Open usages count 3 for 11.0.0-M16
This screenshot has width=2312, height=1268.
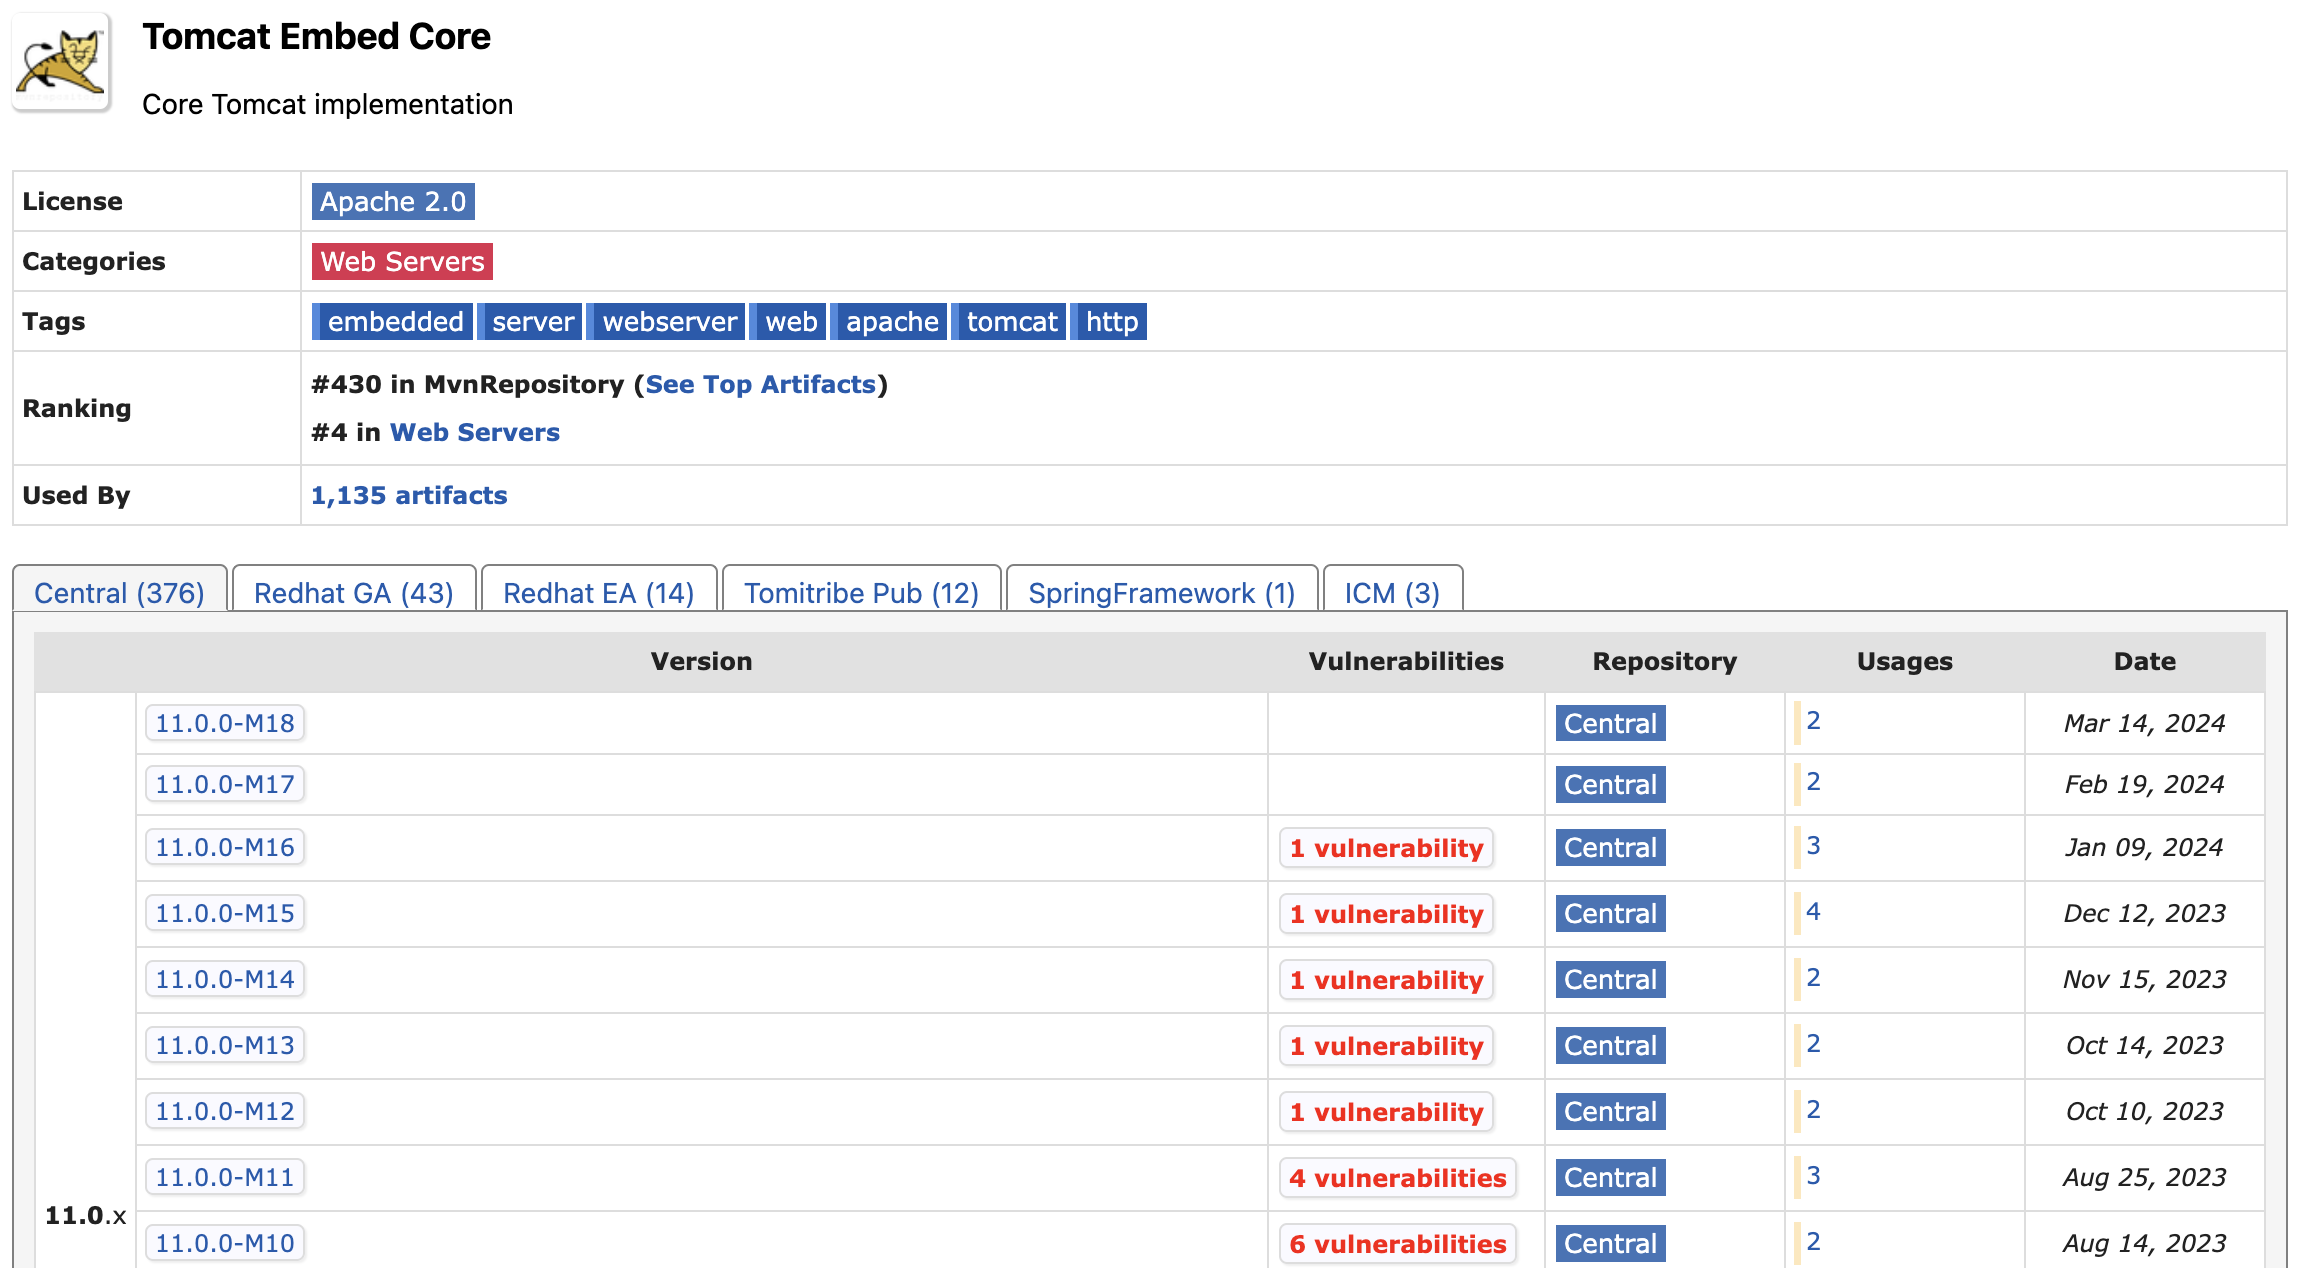point(1813,846)
